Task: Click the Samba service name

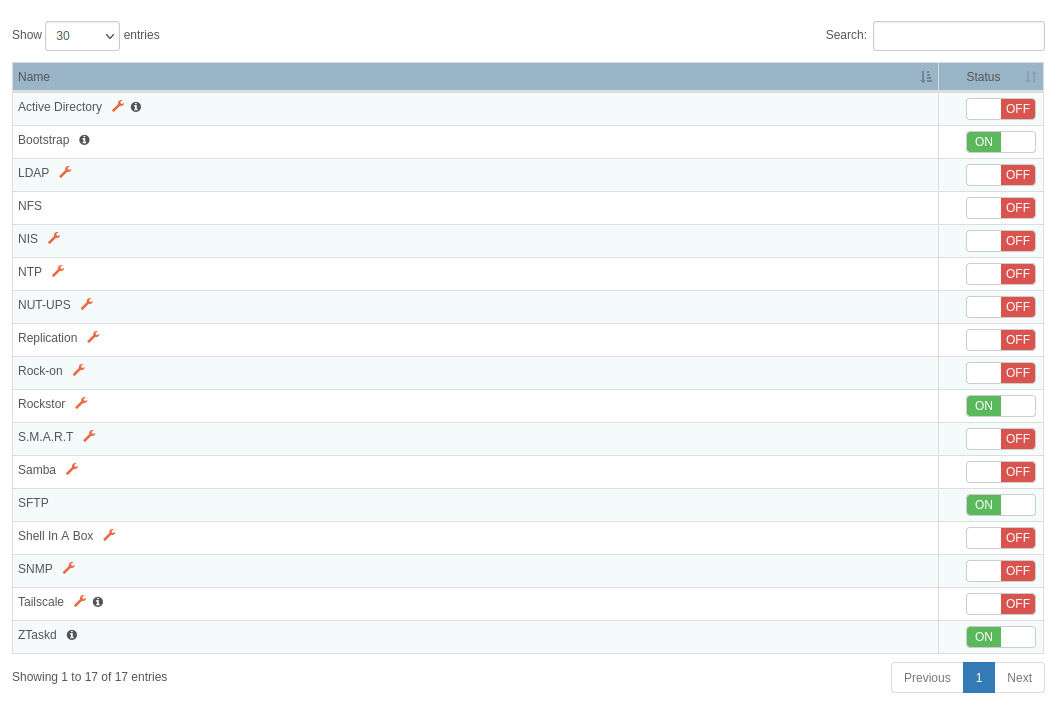Action: point(37,470)
